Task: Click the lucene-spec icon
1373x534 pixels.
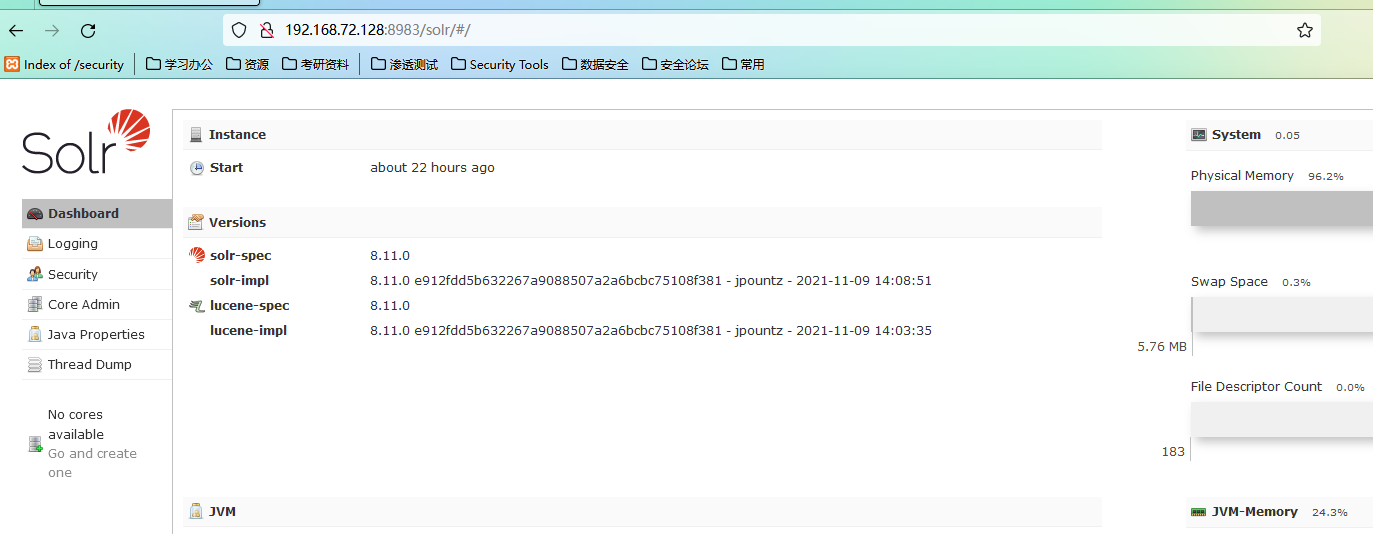Action: [197, 305]
